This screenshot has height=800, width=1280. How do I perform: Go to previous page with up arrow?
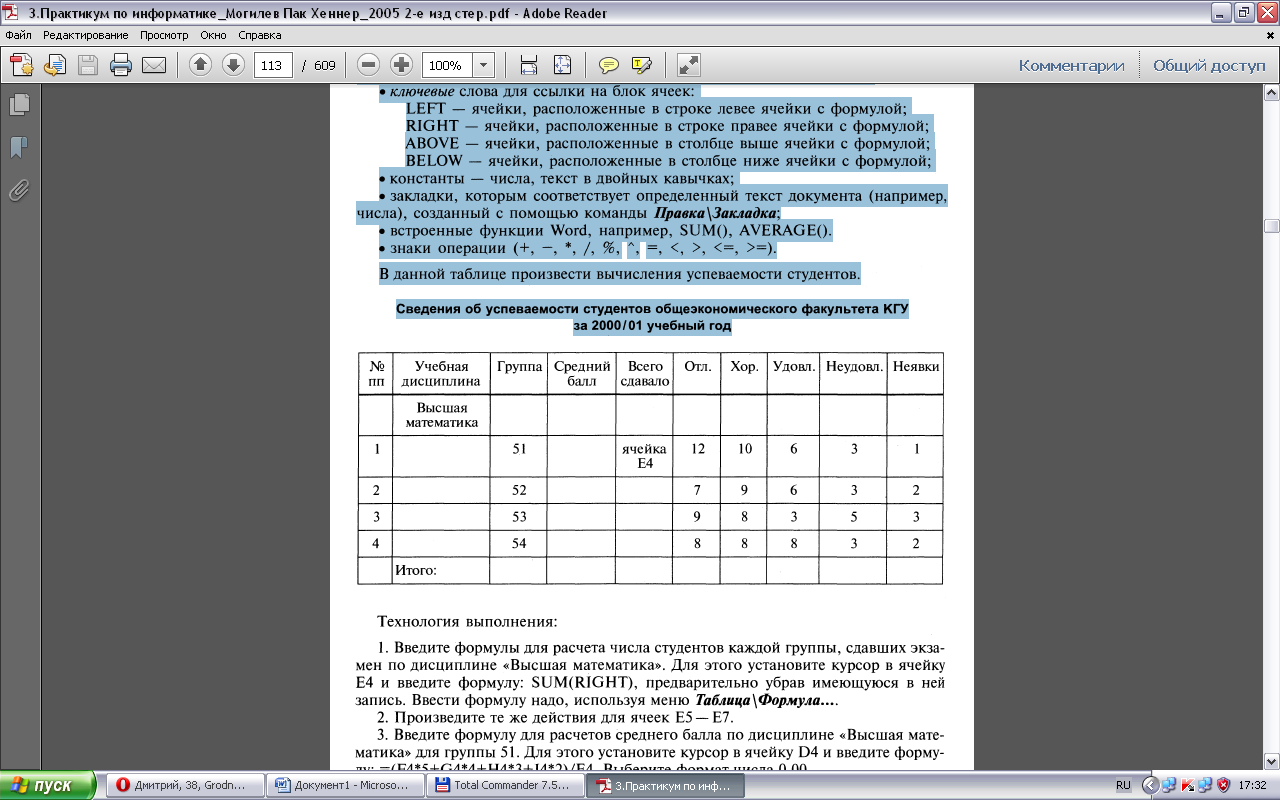tap(200, 66)
